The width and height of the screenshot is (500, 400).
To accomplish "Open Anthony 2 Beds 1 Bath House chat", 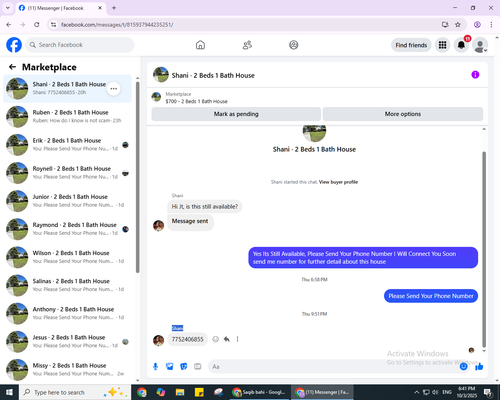I will pos(67,313).
